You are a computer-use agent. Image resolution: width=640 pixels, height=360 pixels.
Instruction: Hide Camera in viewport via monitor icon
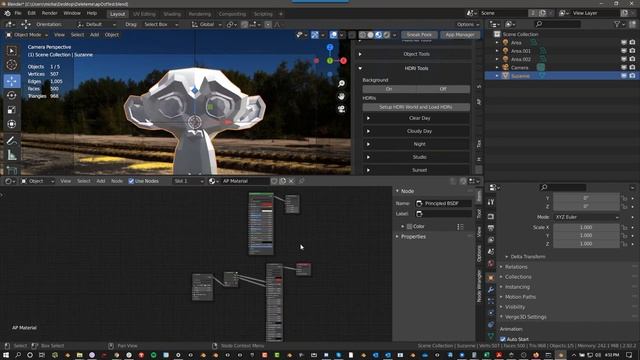(x=624, y=68)
